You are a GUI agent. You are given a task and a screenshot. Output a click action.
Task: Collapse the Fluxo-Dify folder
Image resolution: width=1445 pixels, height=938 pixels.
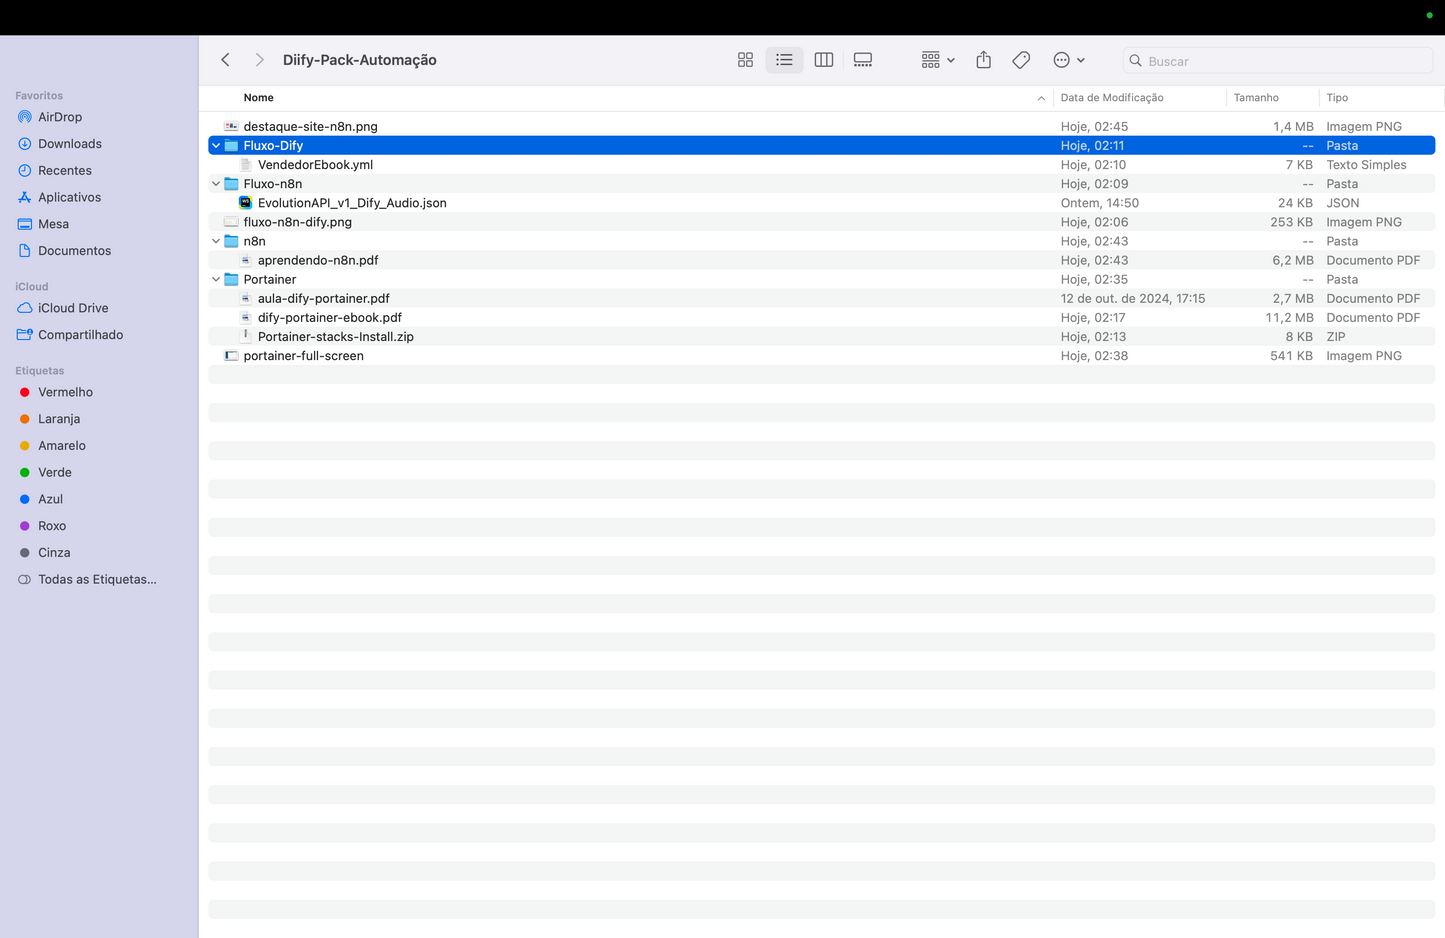[x=216, y=146]
